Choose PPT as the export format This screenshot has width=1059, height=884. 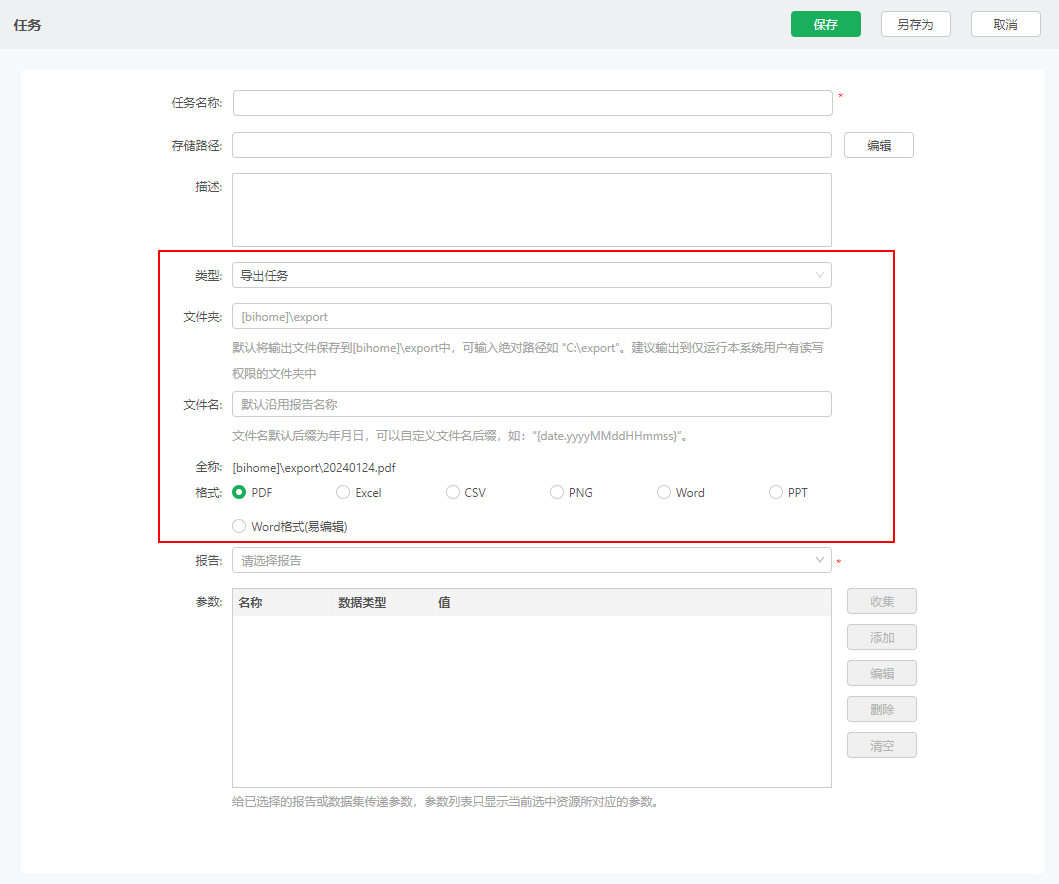point(776,492)
